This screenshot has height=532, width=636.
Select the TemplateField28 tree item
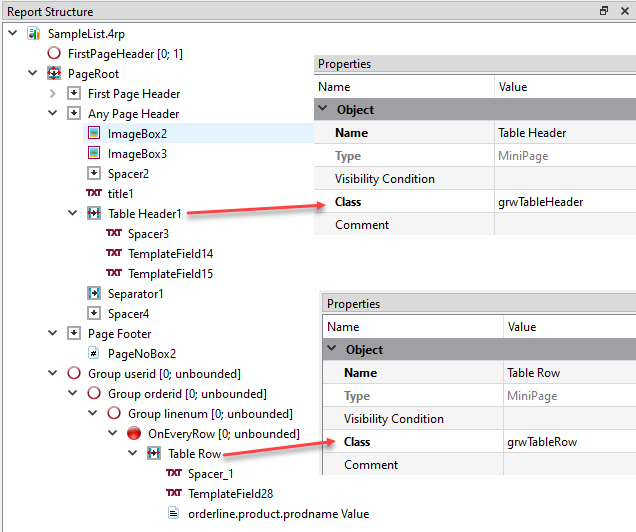(x=230, y=493)
